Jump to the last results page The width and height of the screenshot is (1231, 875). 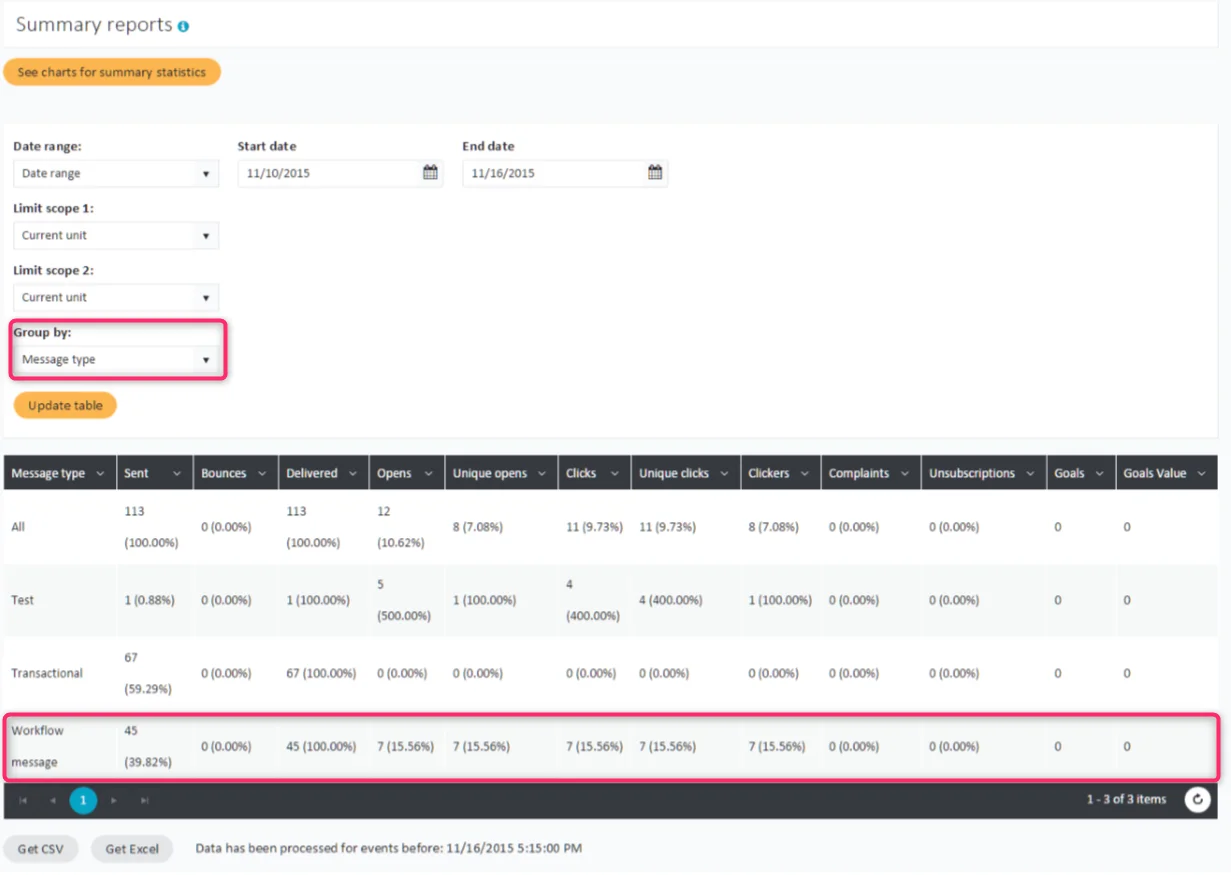(x=144, y=801)
